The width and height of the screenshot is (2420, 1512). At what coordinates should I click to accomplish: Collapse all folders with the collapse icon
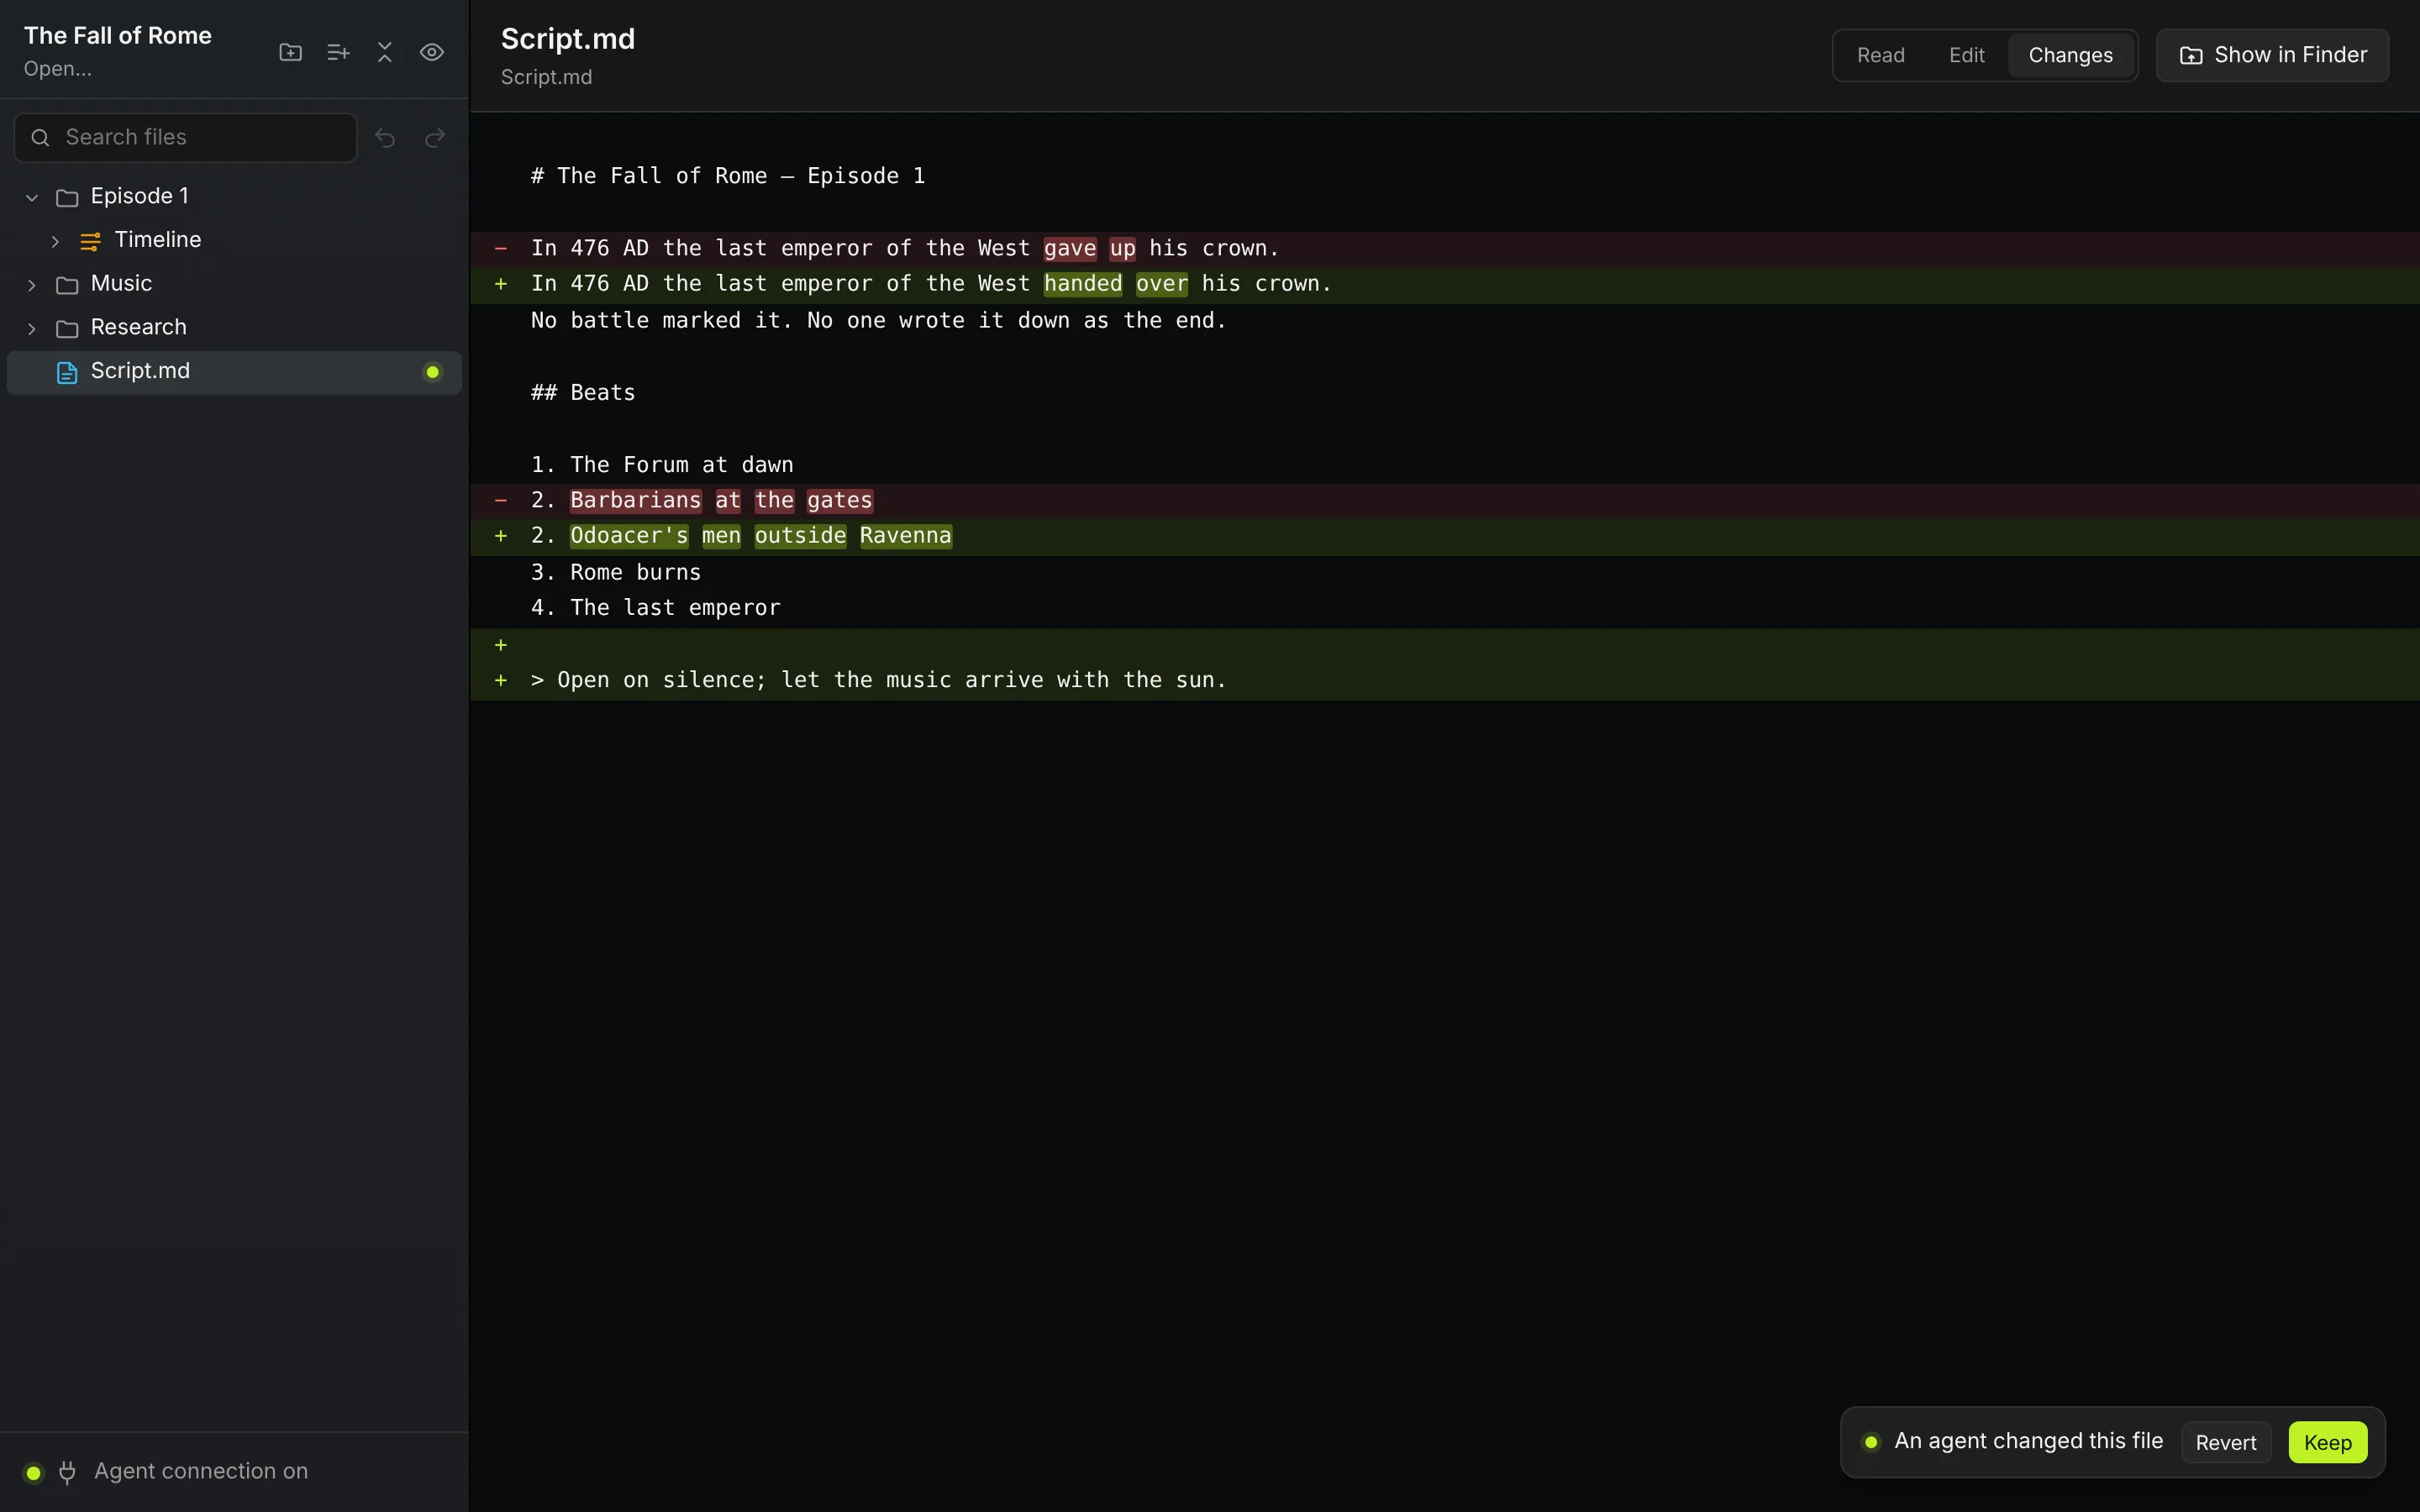click(x=385, y=52)
